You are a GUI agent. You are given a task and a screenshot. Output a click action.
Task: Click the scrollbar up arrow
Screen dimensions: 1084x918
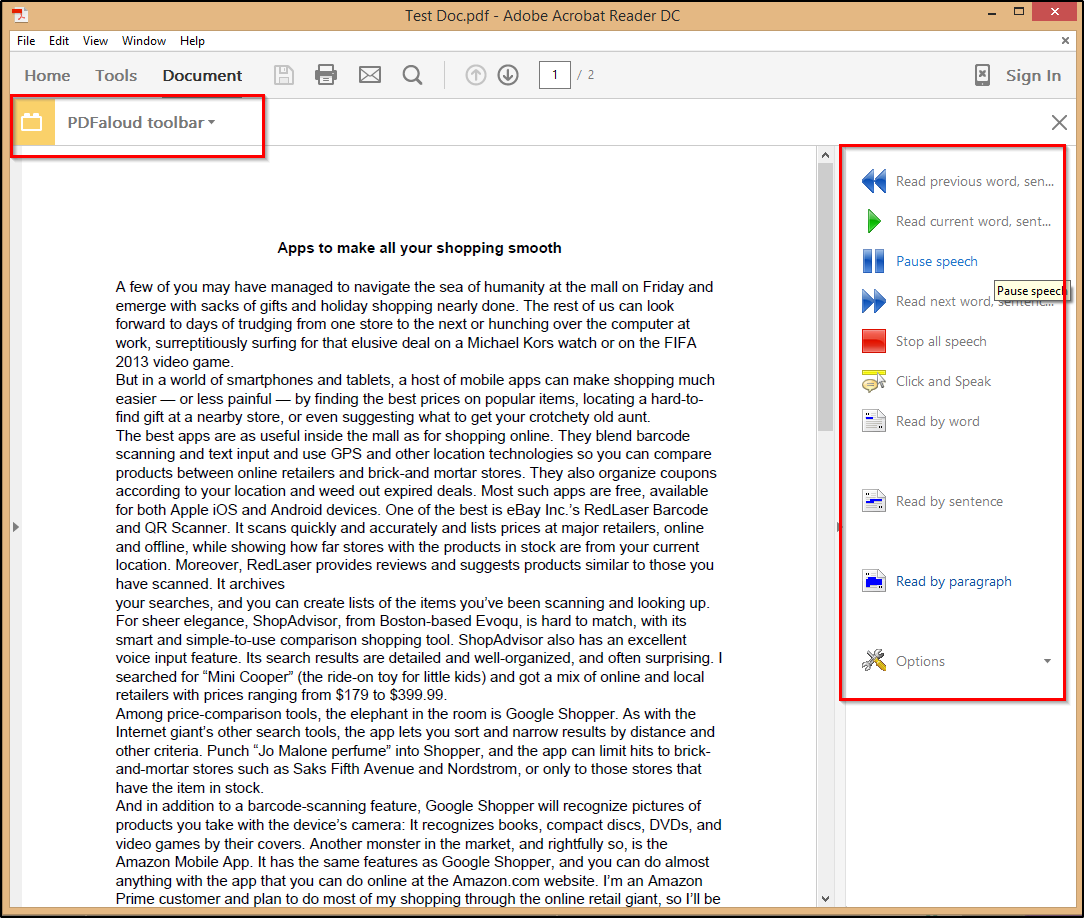pos(825,155)
